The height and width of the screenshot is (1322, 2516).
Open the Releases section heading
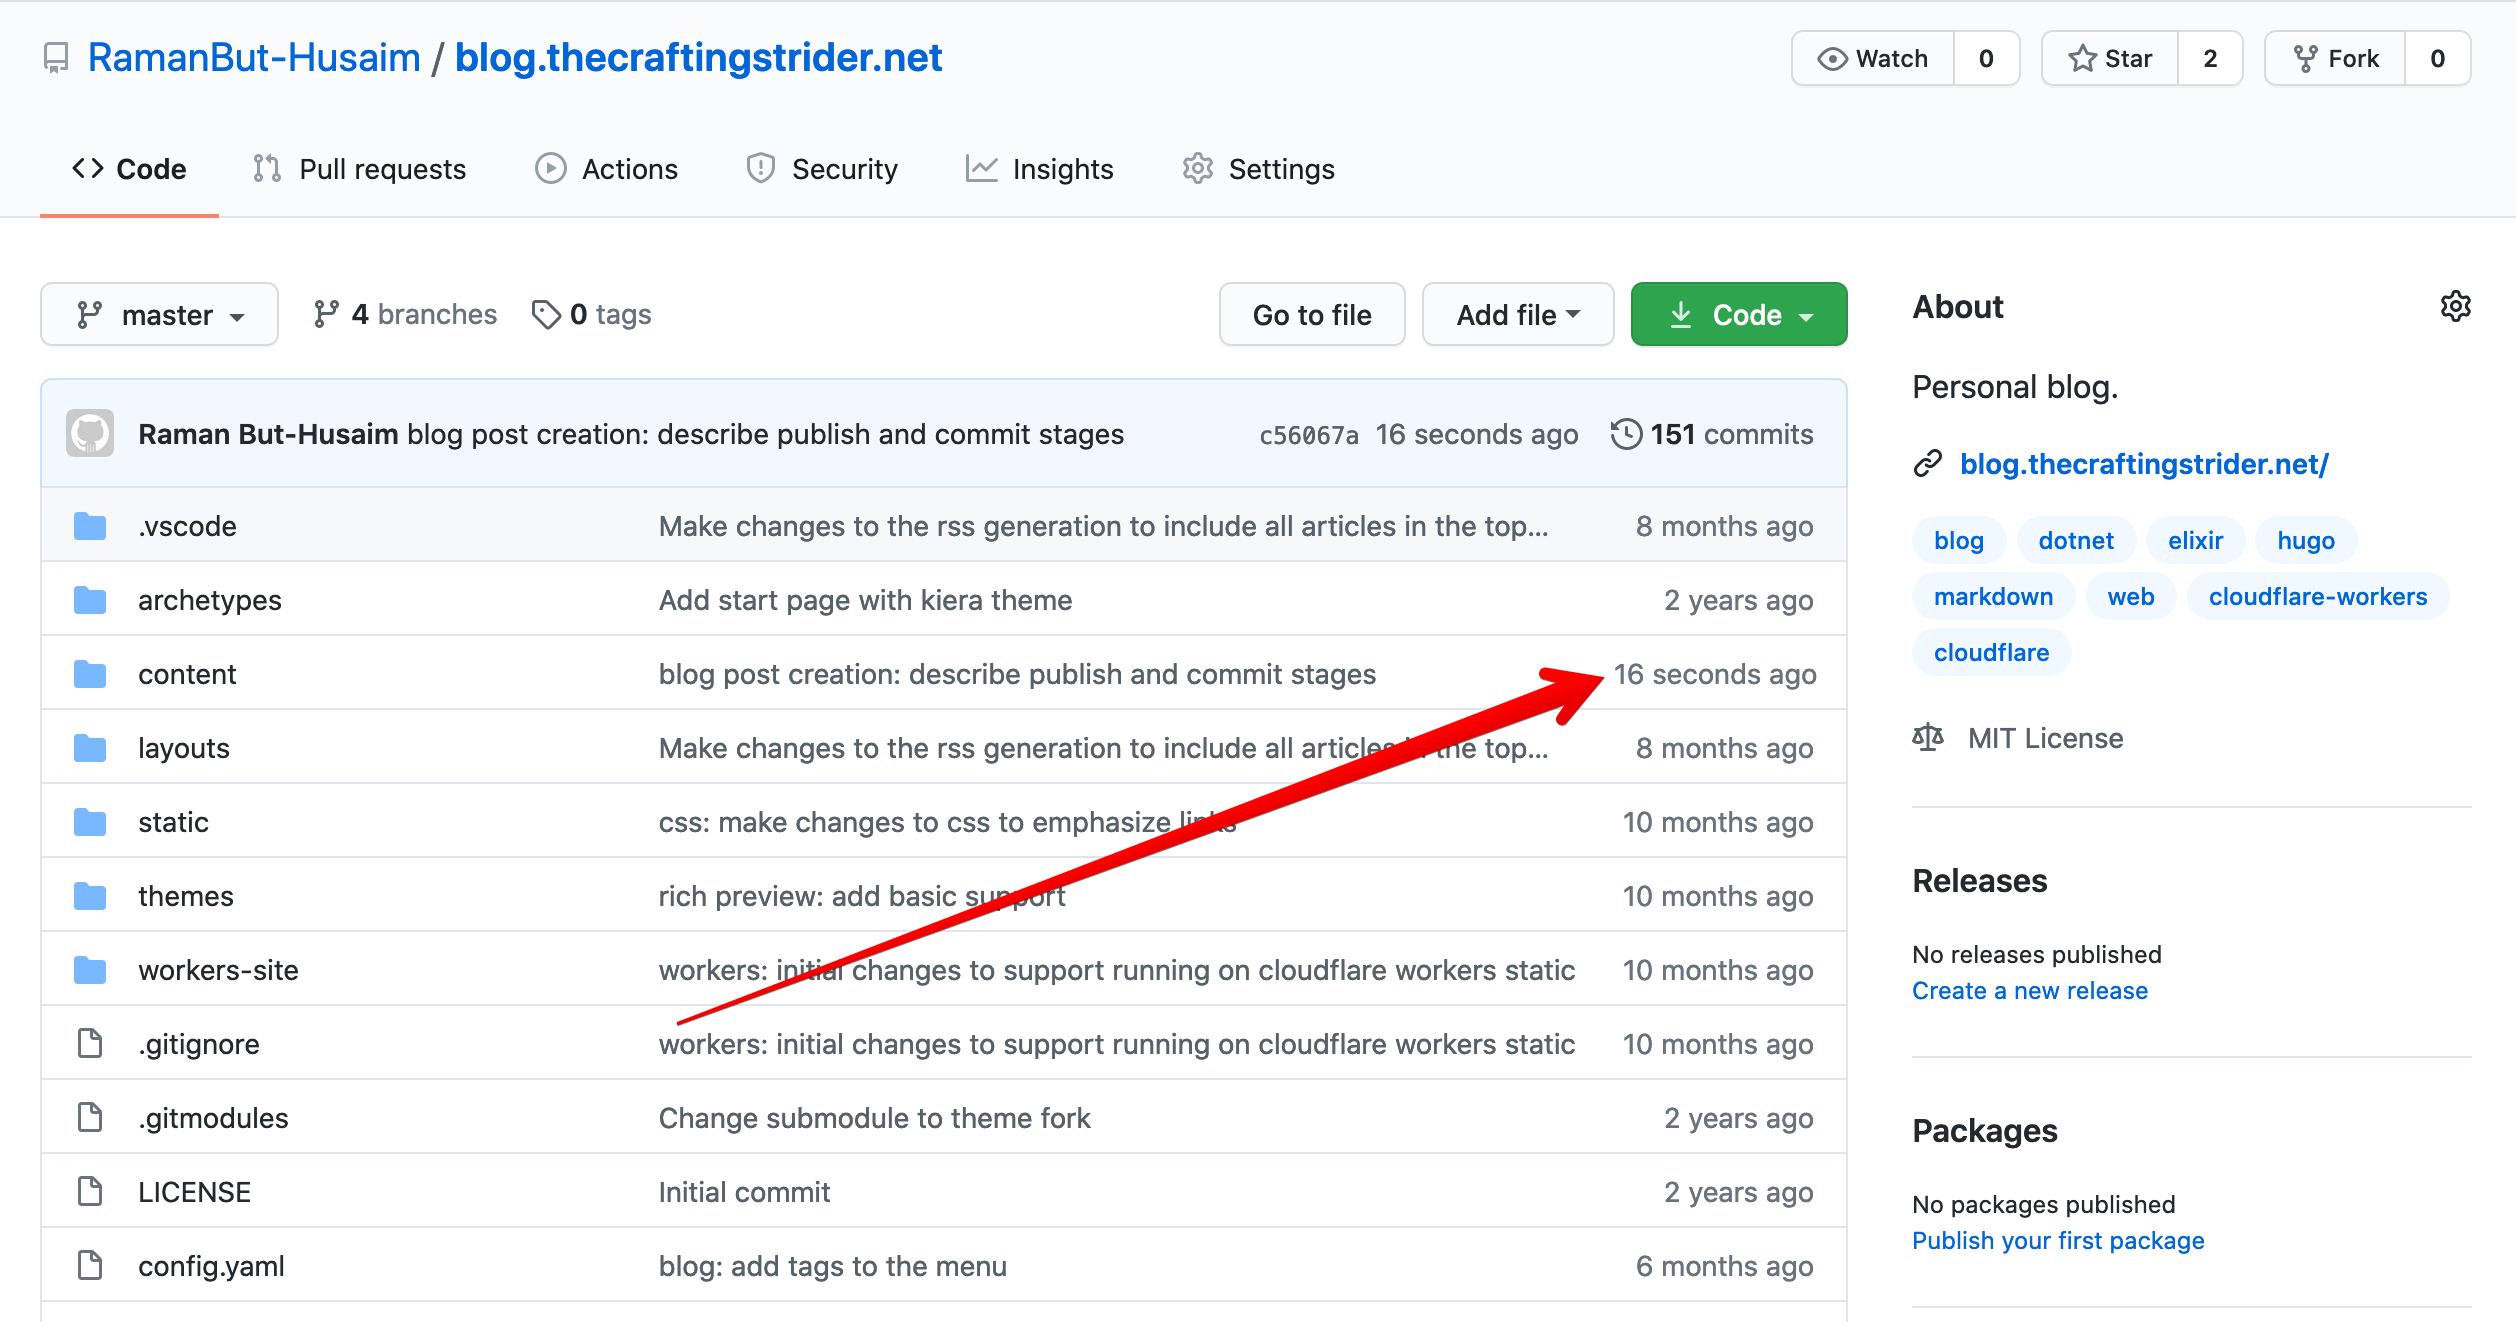(1980, 880)
